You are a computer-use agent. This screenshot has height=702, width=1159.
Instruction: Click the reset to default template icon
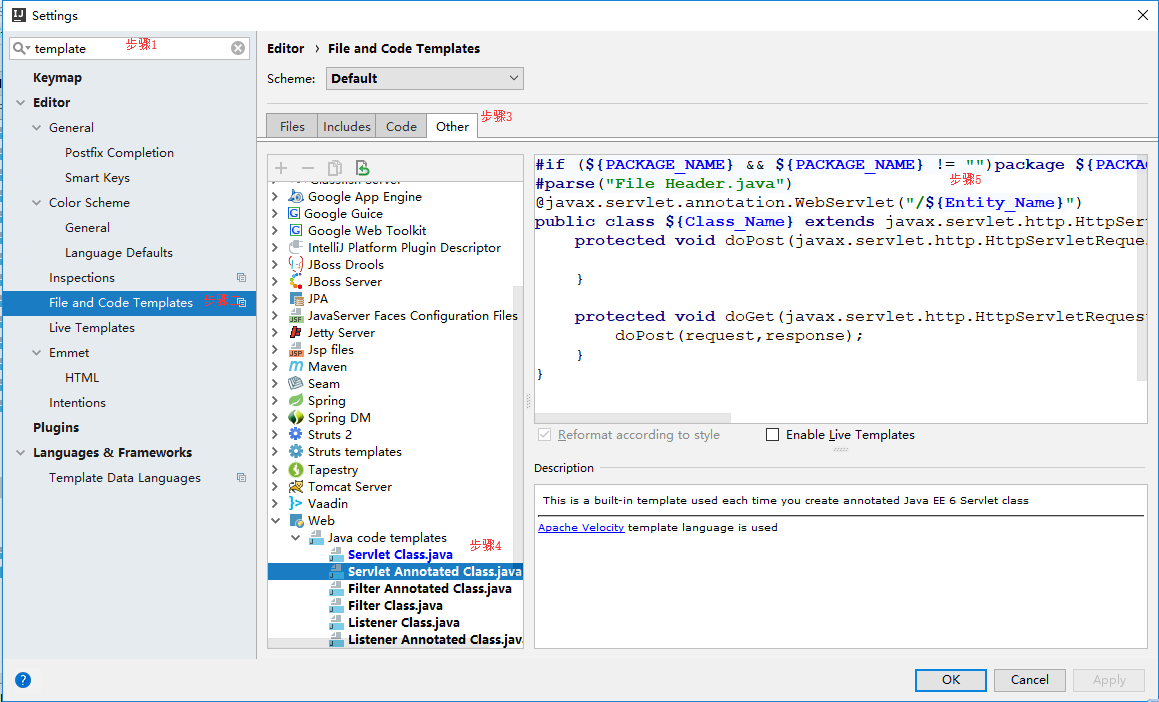(362, 168)
